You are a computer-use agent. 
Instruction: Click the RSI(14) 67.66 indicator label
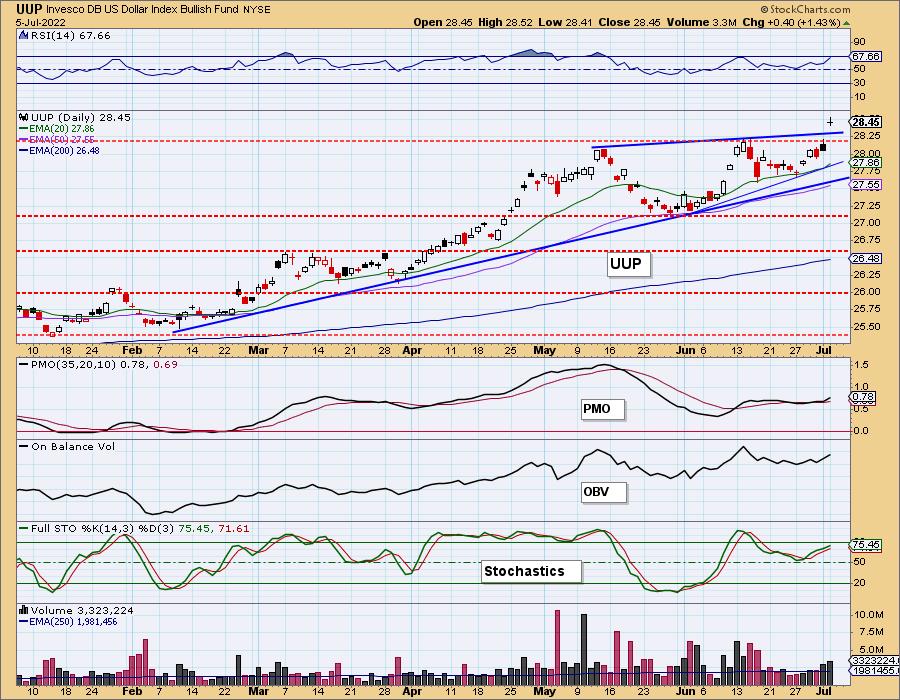(x=65, y=36)
